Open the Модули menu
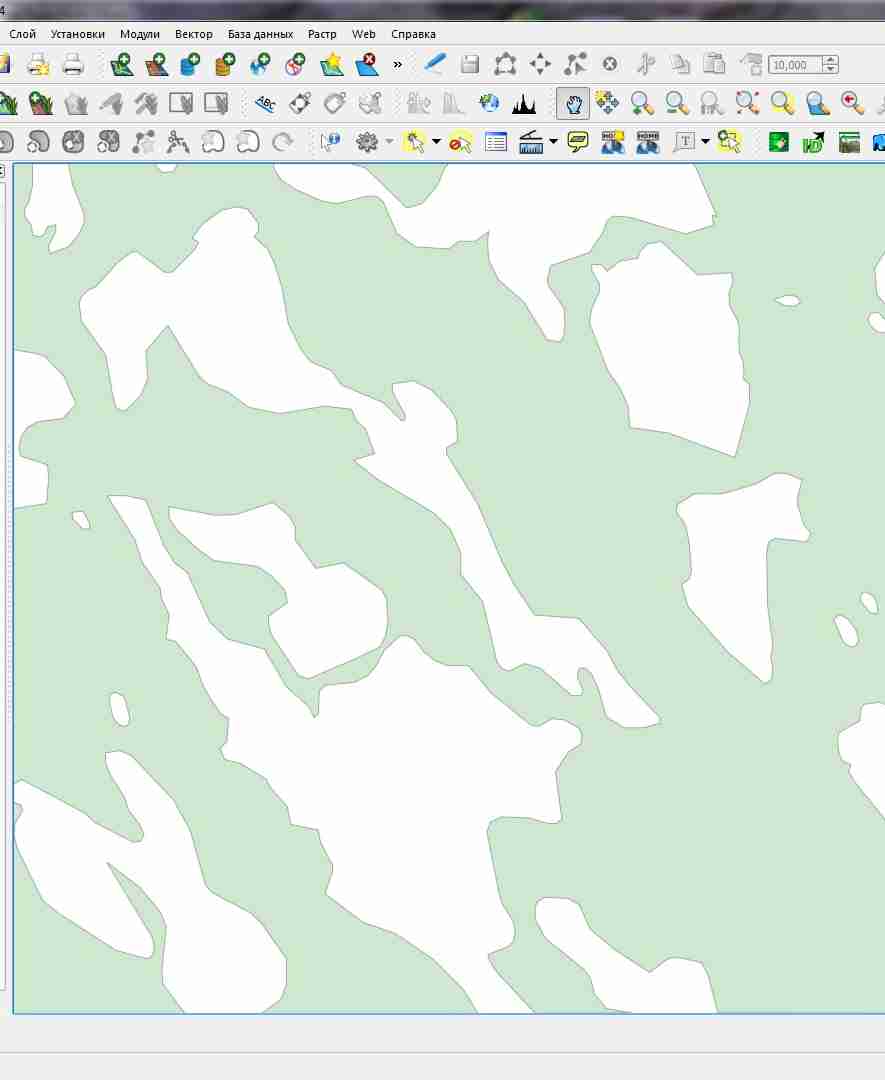This screenshot has height=1080, width=885. pyautogui.click(x=140, y=34)
